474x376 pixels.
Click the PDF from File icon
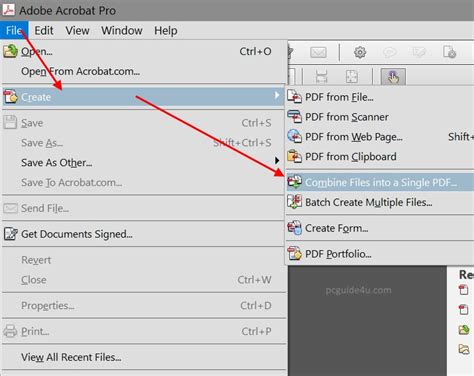(295, 97)
